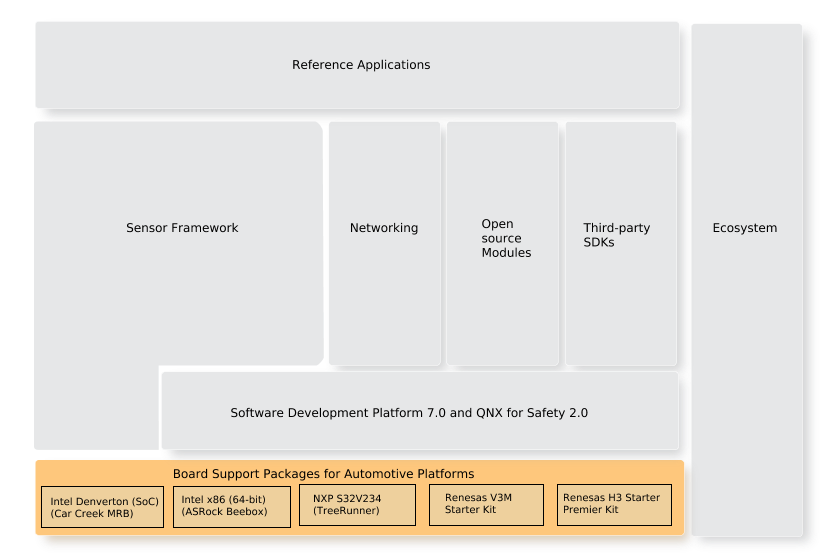Viewport: 823px width, 560px height.
Task: Click the "(TreeRunner)" label
Action: [x=346, y=511]
